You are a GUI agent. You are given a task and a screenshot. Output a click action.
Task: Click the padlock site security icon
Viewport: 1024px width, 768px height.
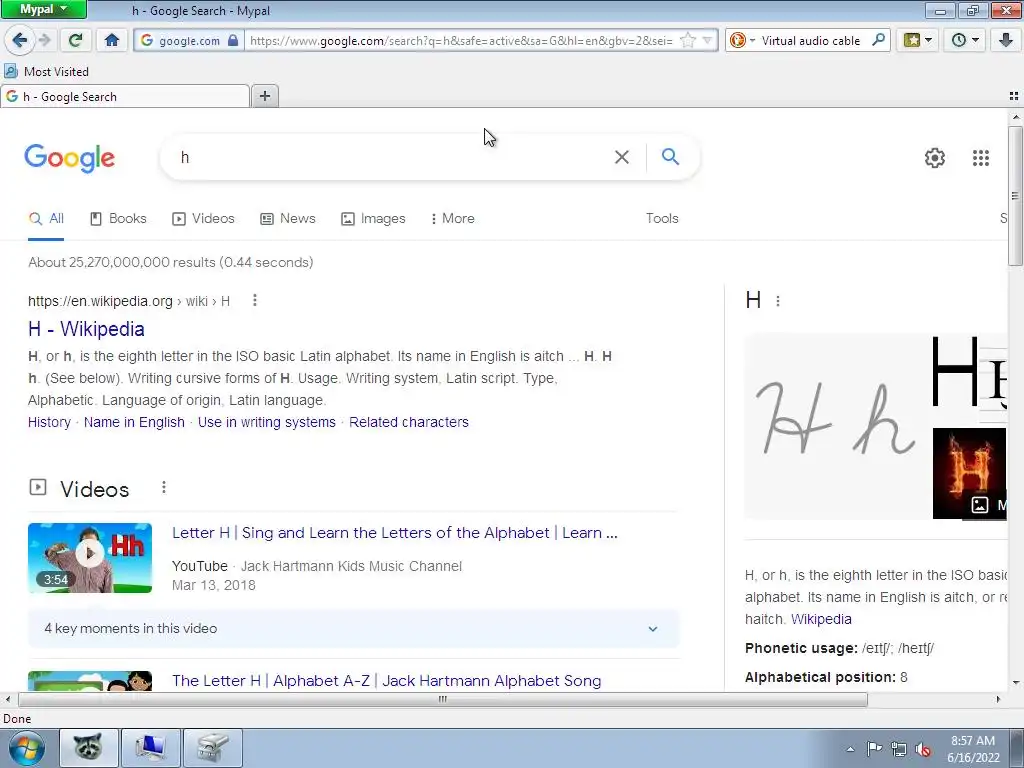233,40
